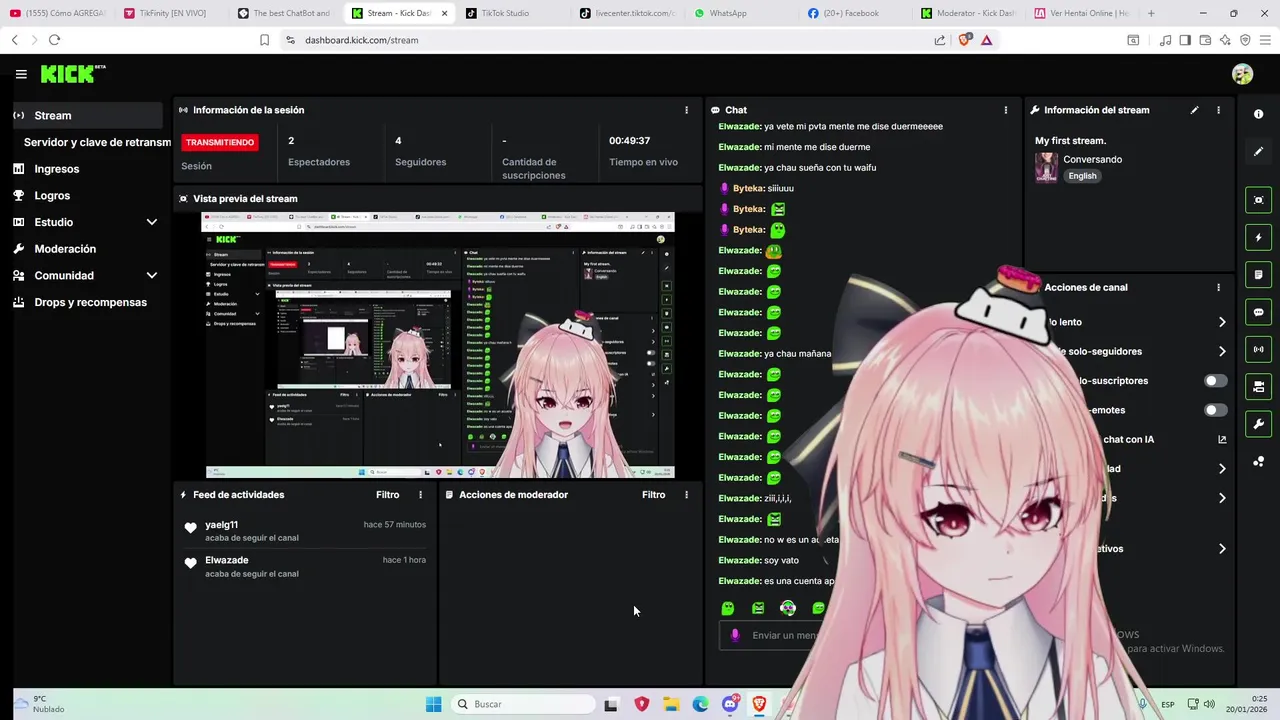Open chat con IA external link icon
The width and height of the screenshot is (1280, 720).
1222,439
